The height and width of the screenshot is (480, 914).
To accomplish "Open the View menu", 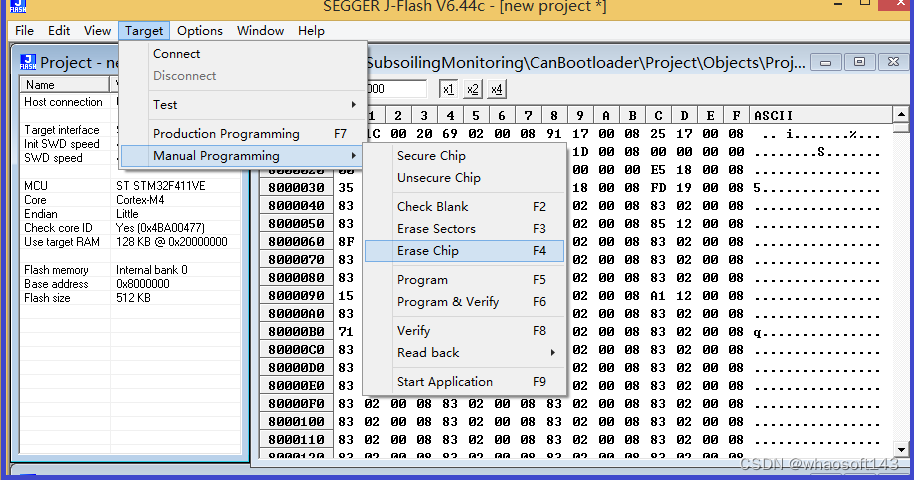I will point(97,30).
